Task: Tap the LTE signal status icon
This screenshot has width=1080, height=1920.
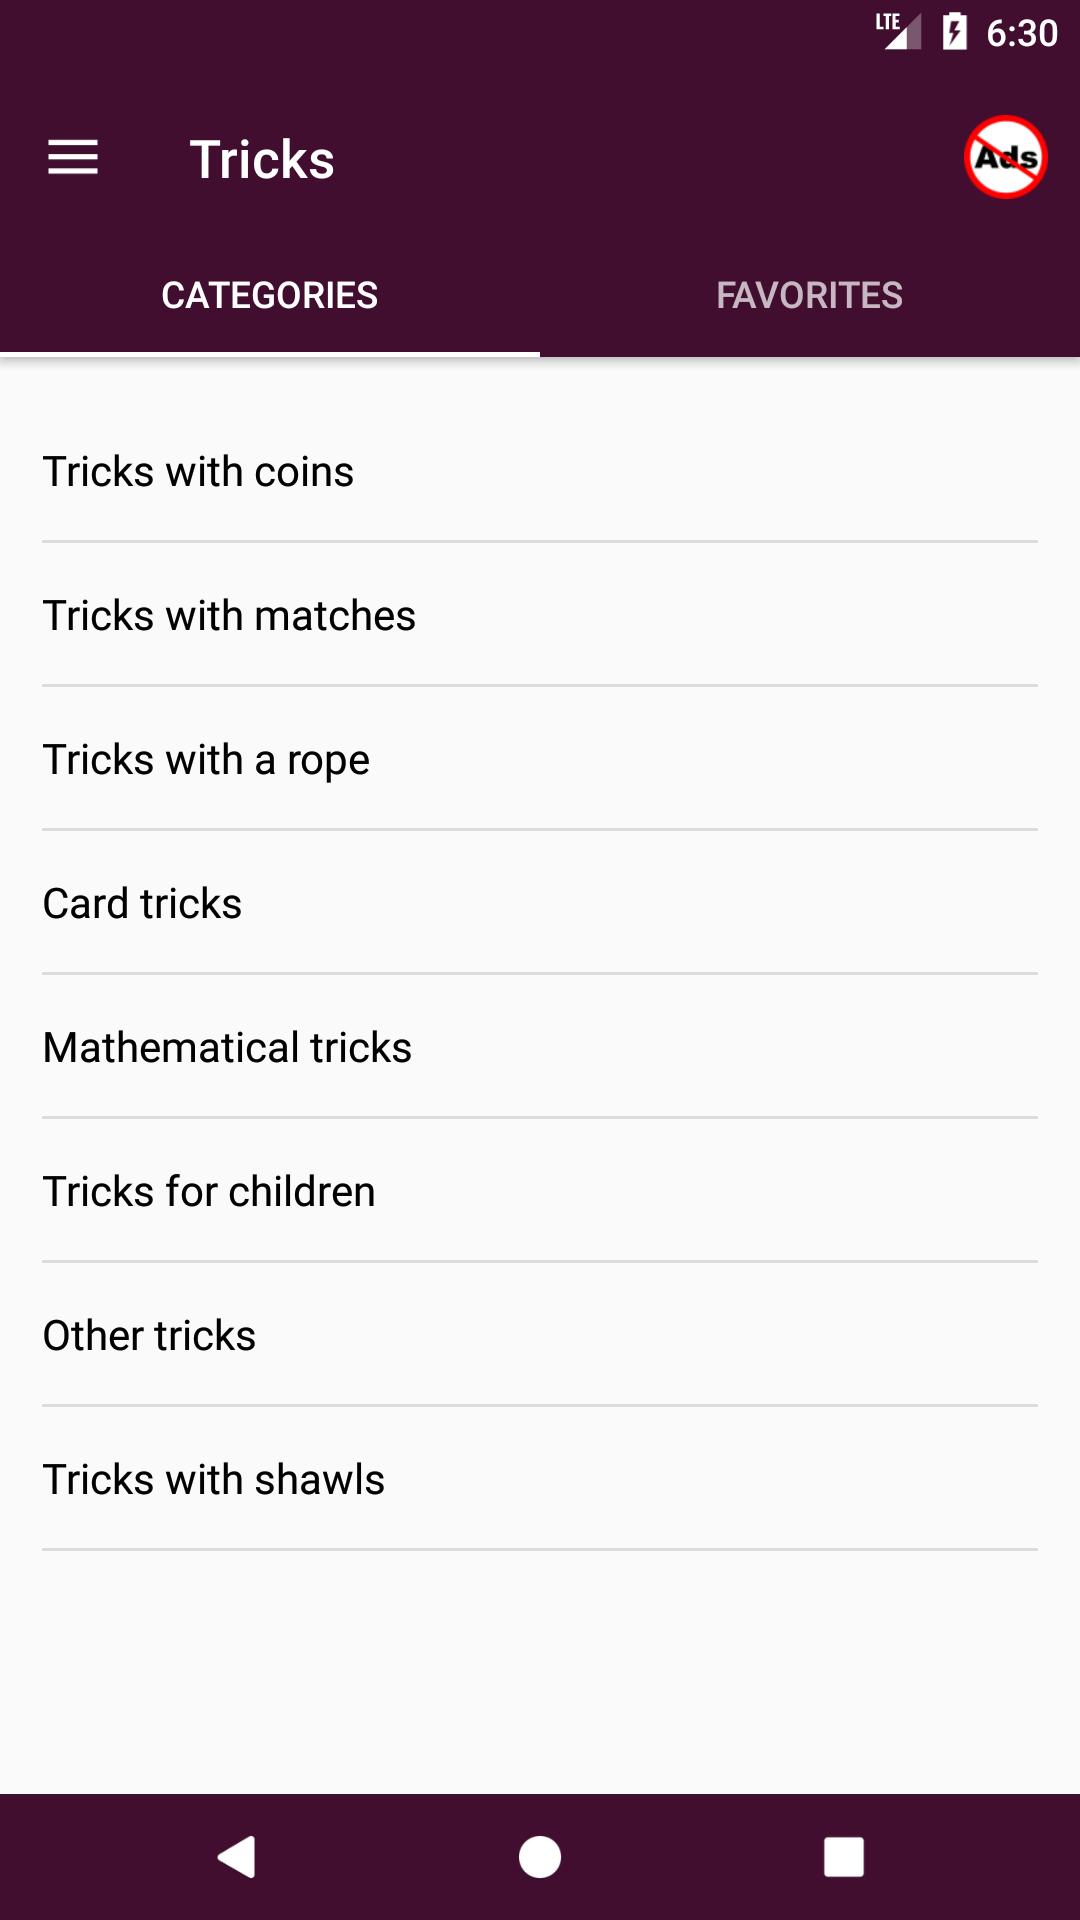Action: pos(898,31)
